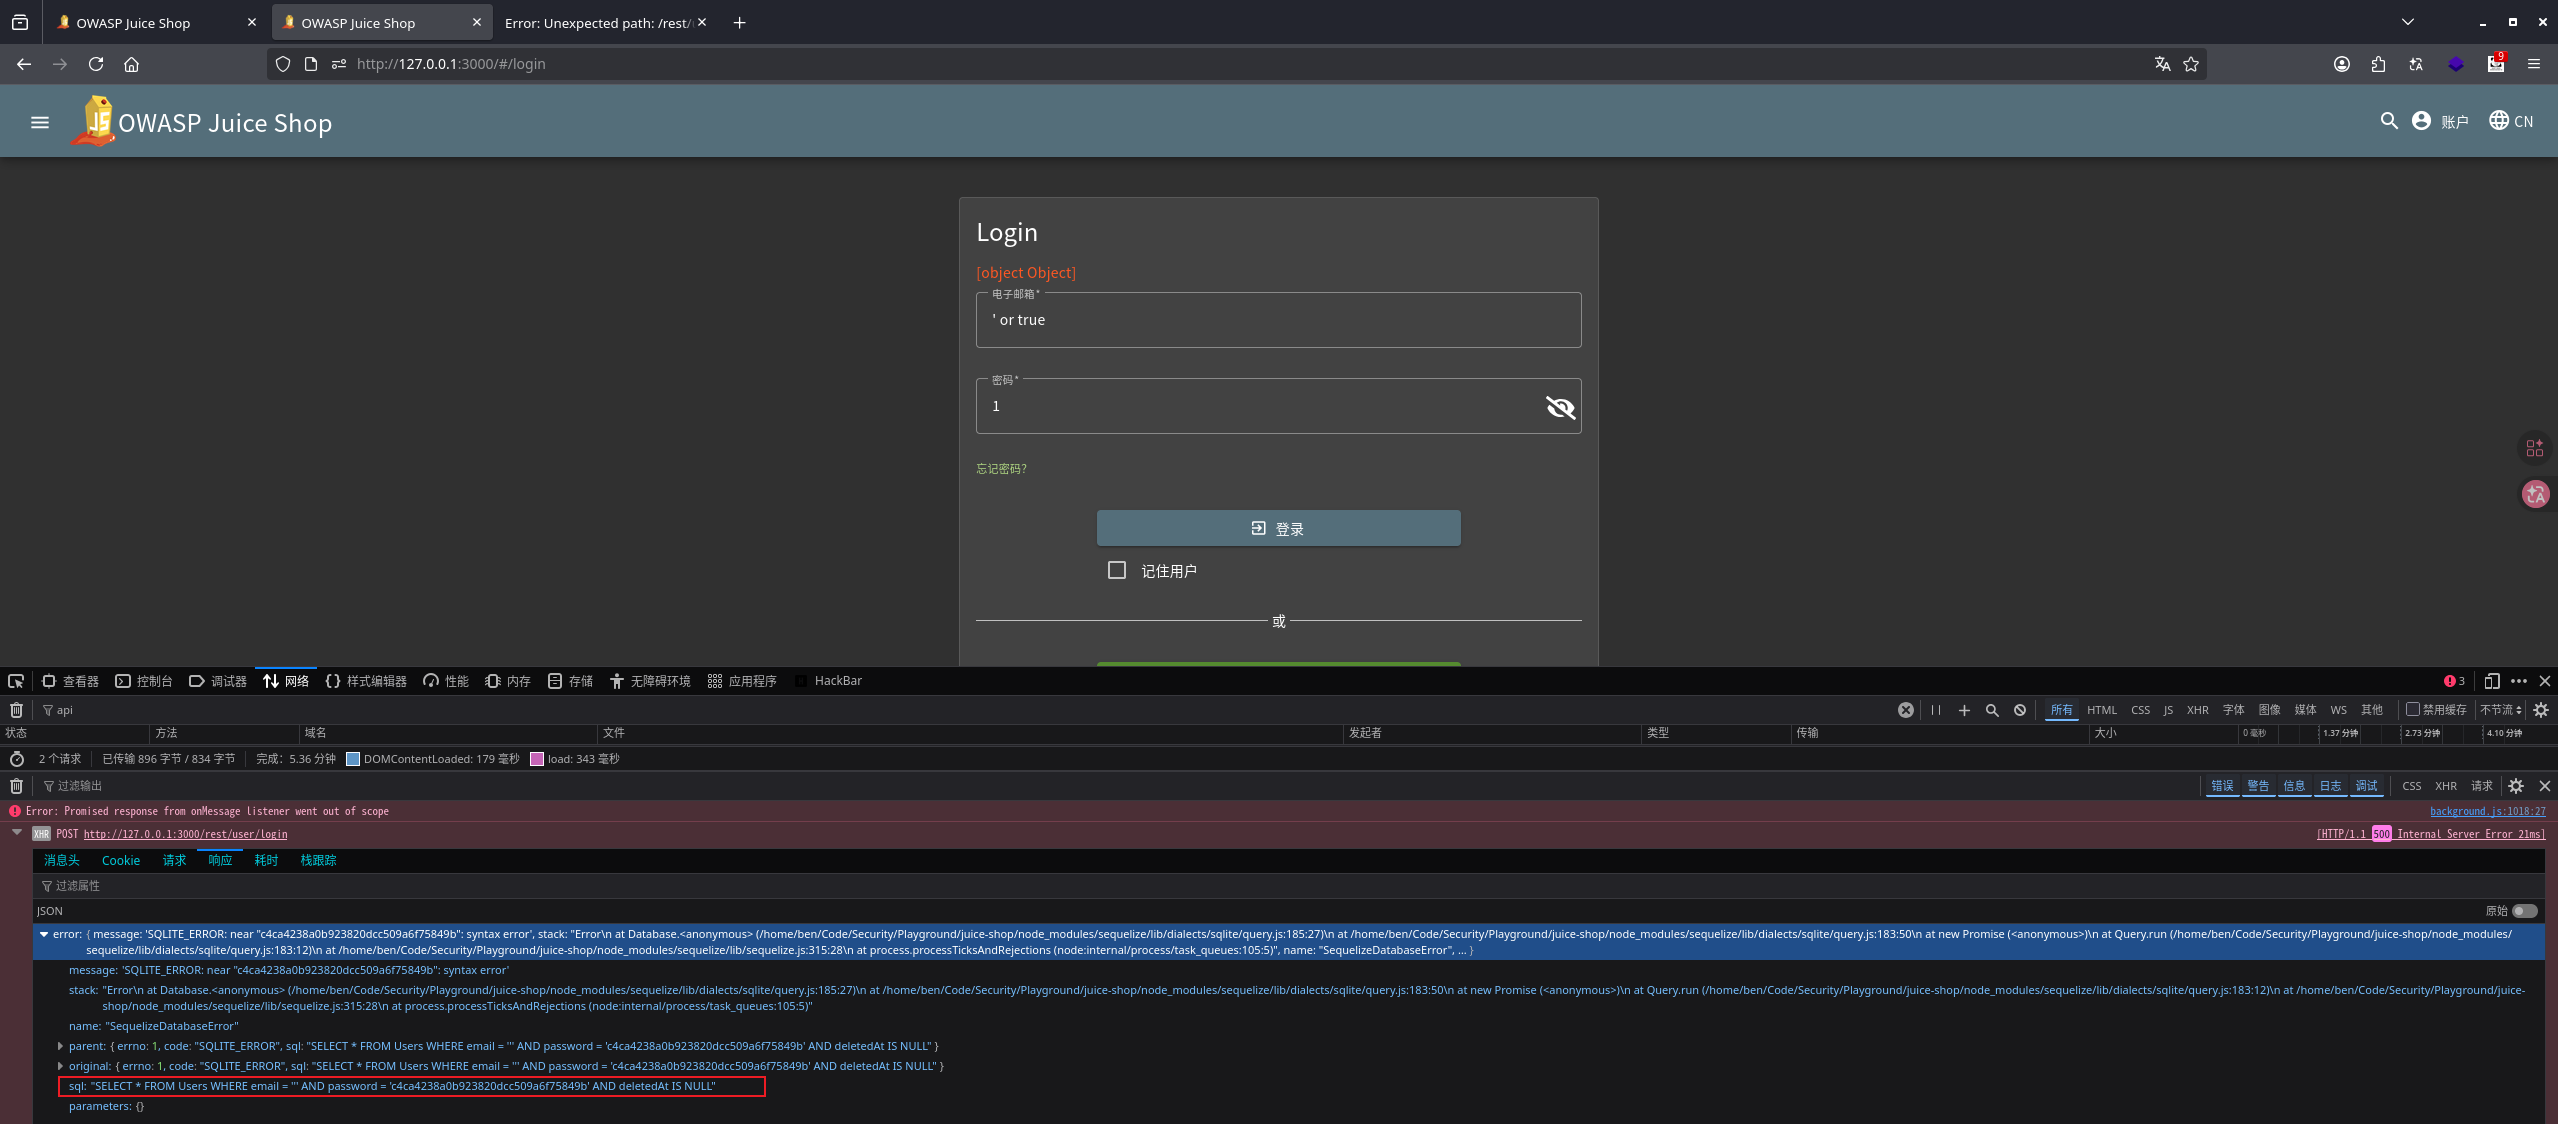Screen dimensions: 2558x1124
Task: Toggle password visibility eye icon
Action: tap(1560, 407)
